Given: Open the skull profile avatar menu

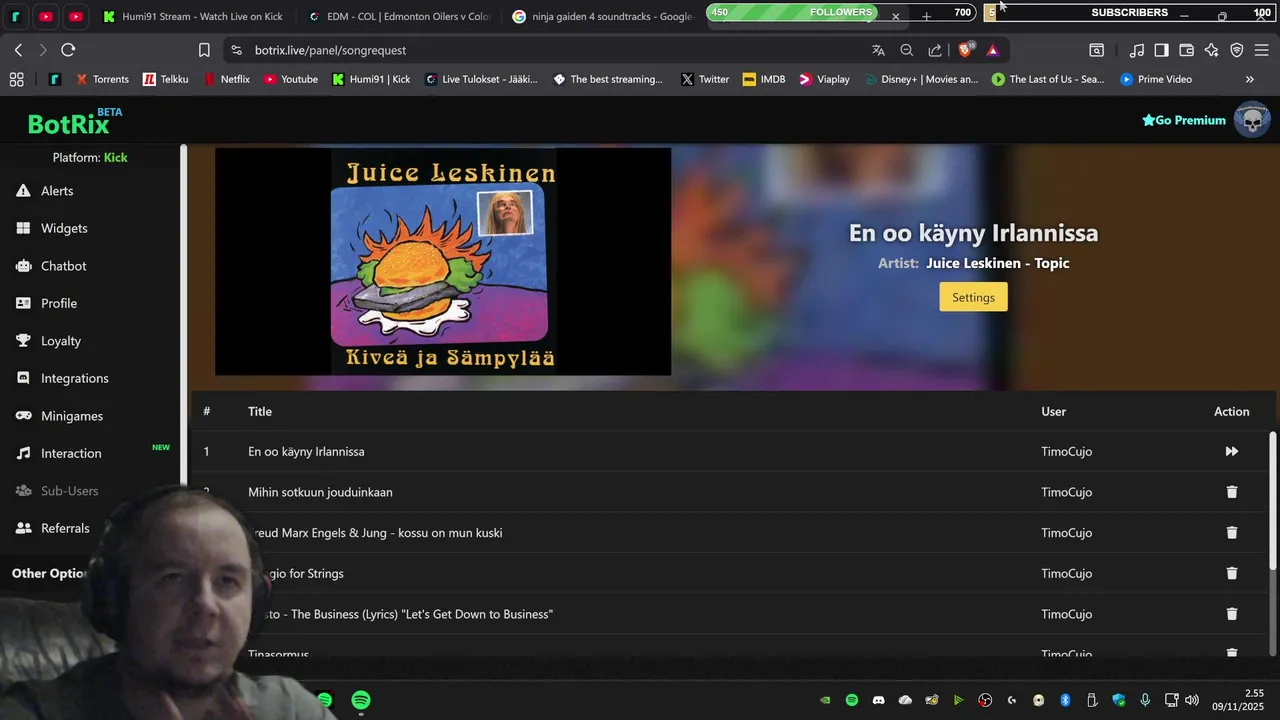Looking at the screenshot, I should click(1252, 120).
